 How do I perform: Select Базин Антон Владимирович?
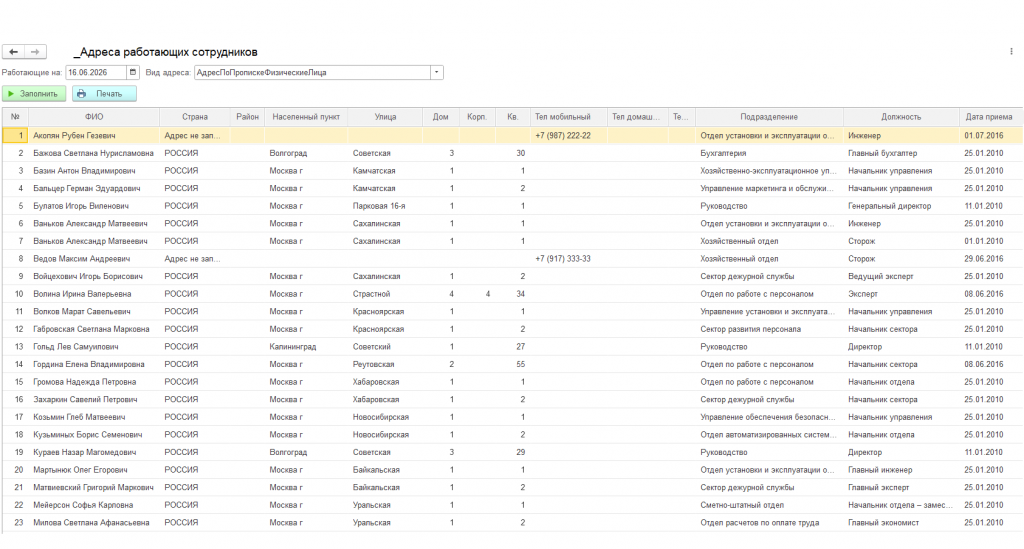coord(513,171)
